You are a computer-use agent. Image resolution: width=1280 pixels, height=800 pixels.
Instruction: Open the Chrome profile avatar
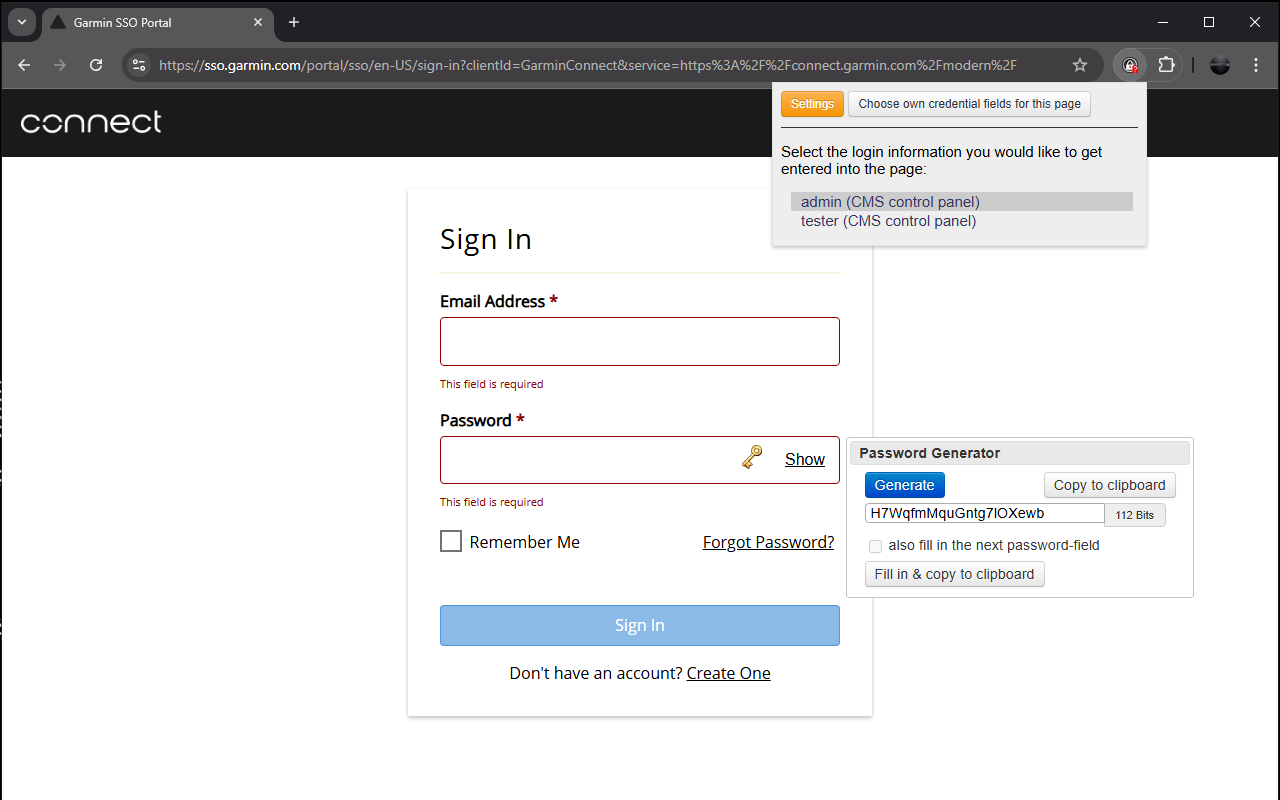[x=1220, y=65]
